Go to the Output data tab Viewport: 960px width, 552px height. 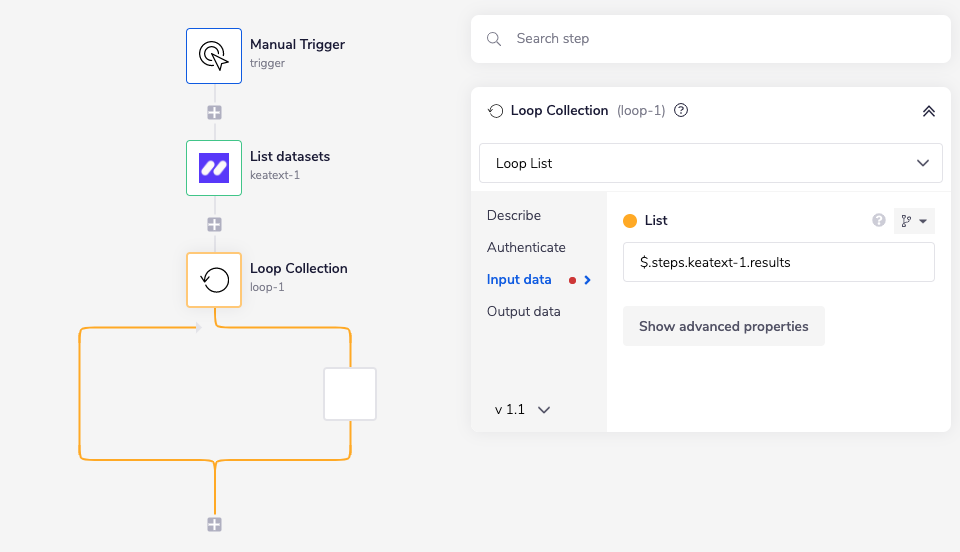[524, 312]
